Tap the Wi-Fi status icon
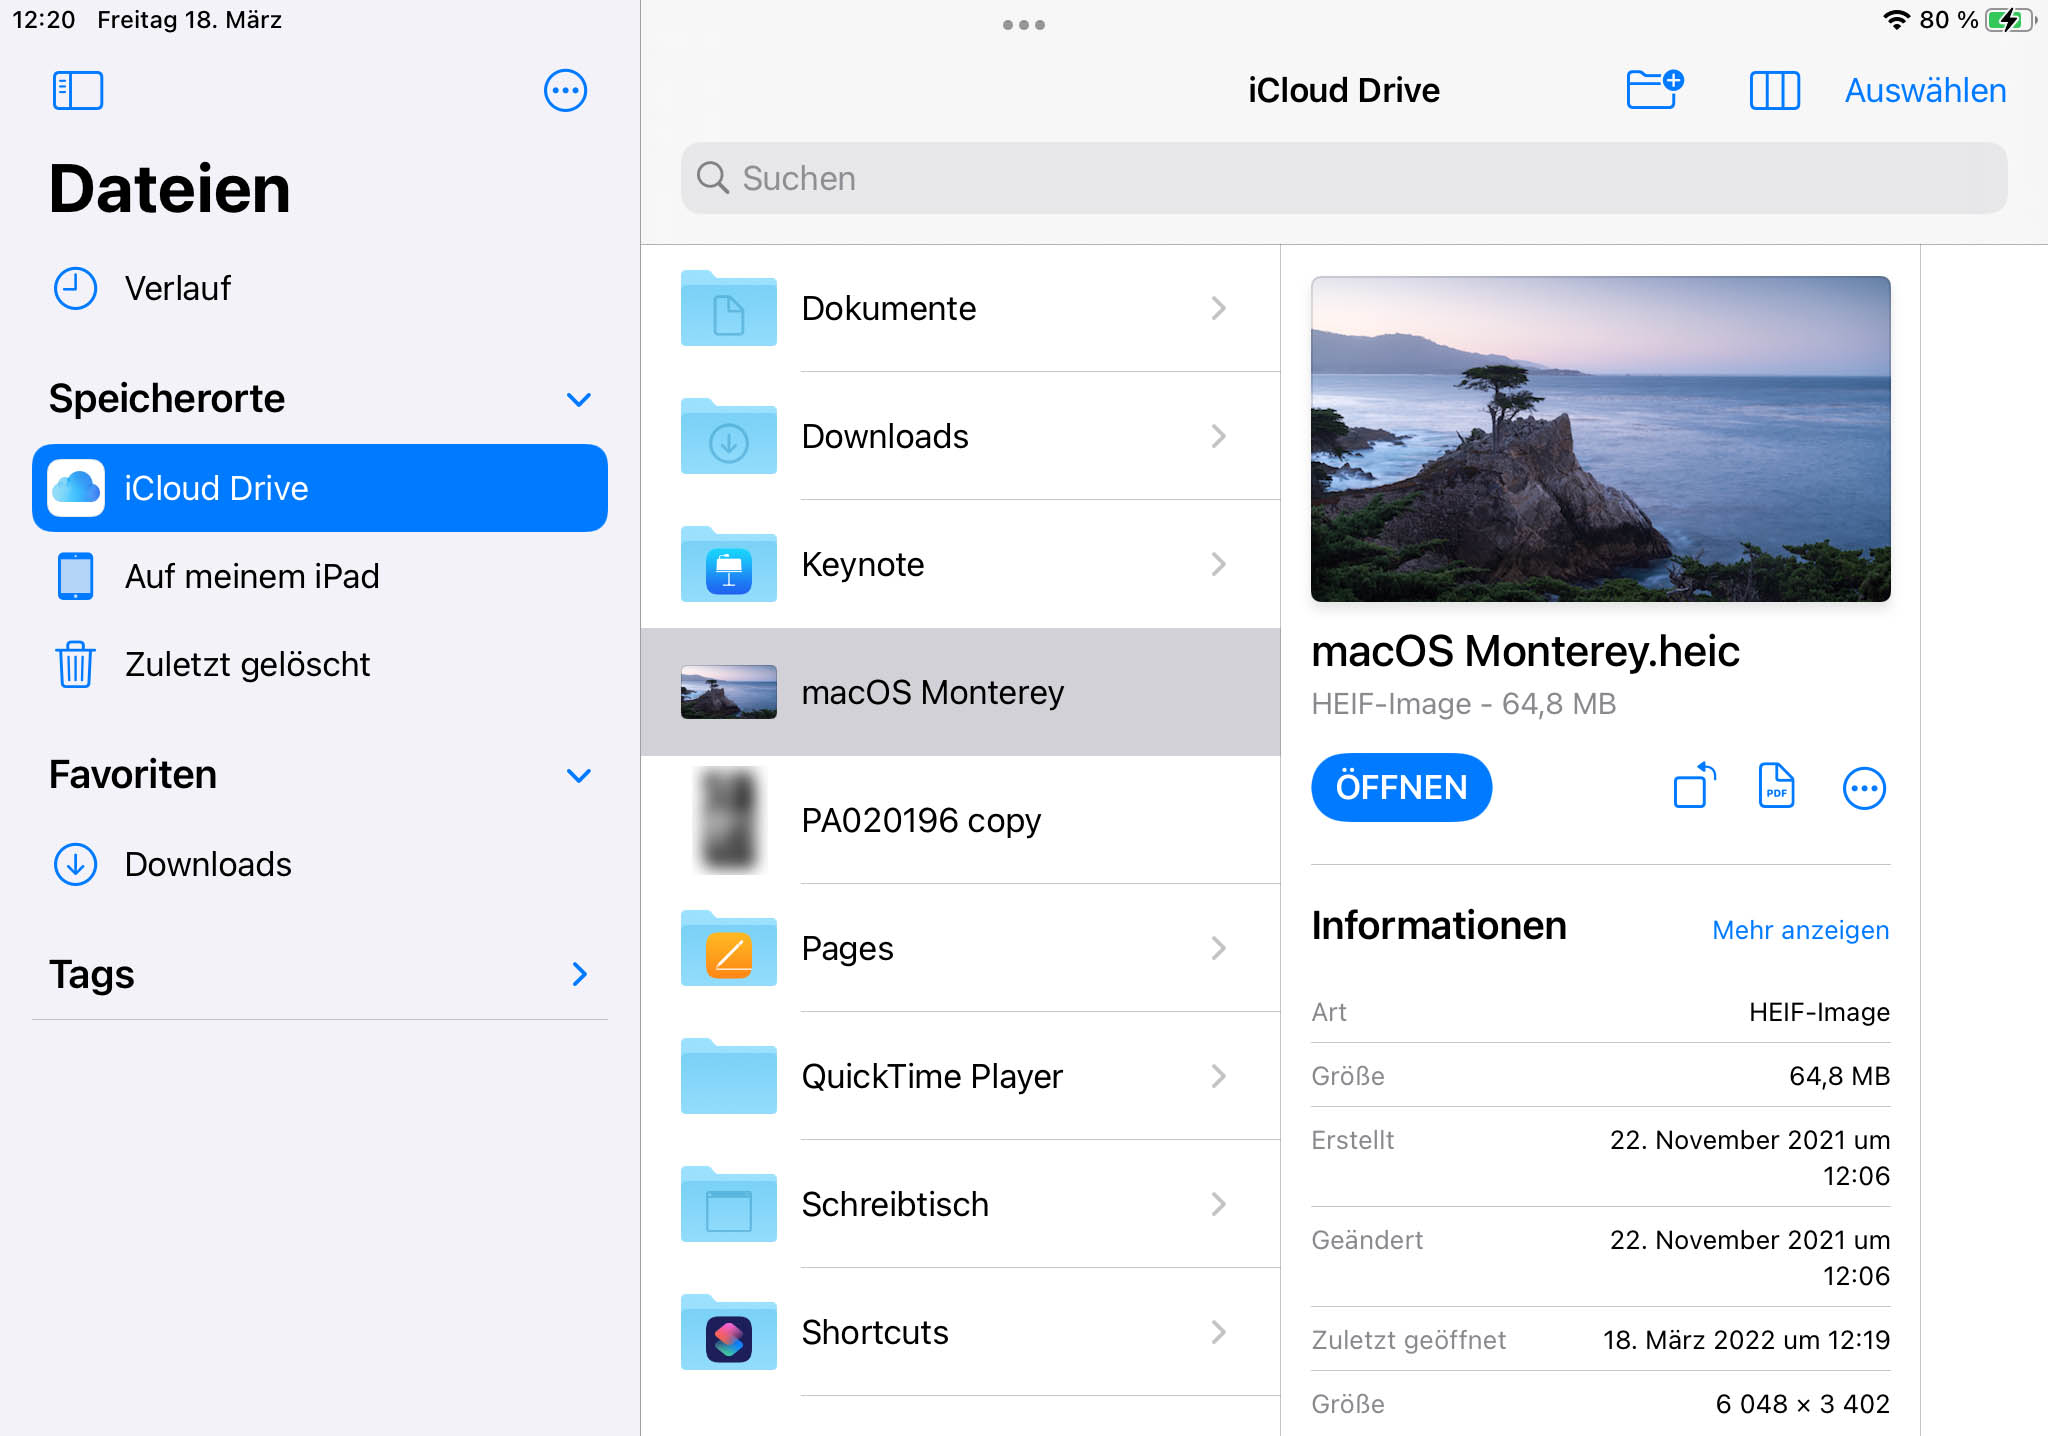 (x=1896, y=20)
